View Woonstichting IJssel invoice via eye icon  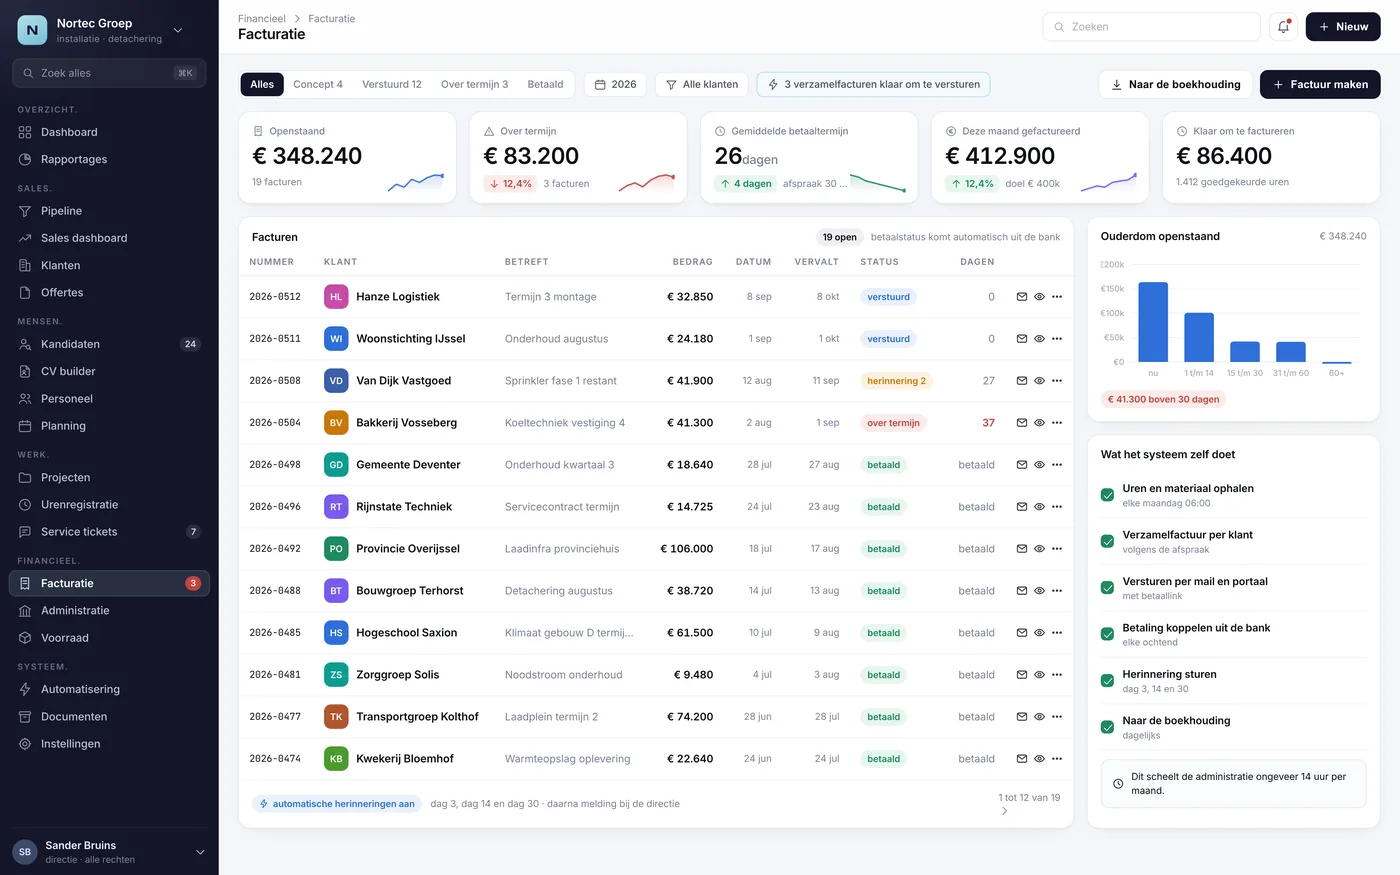(1039, 339)
